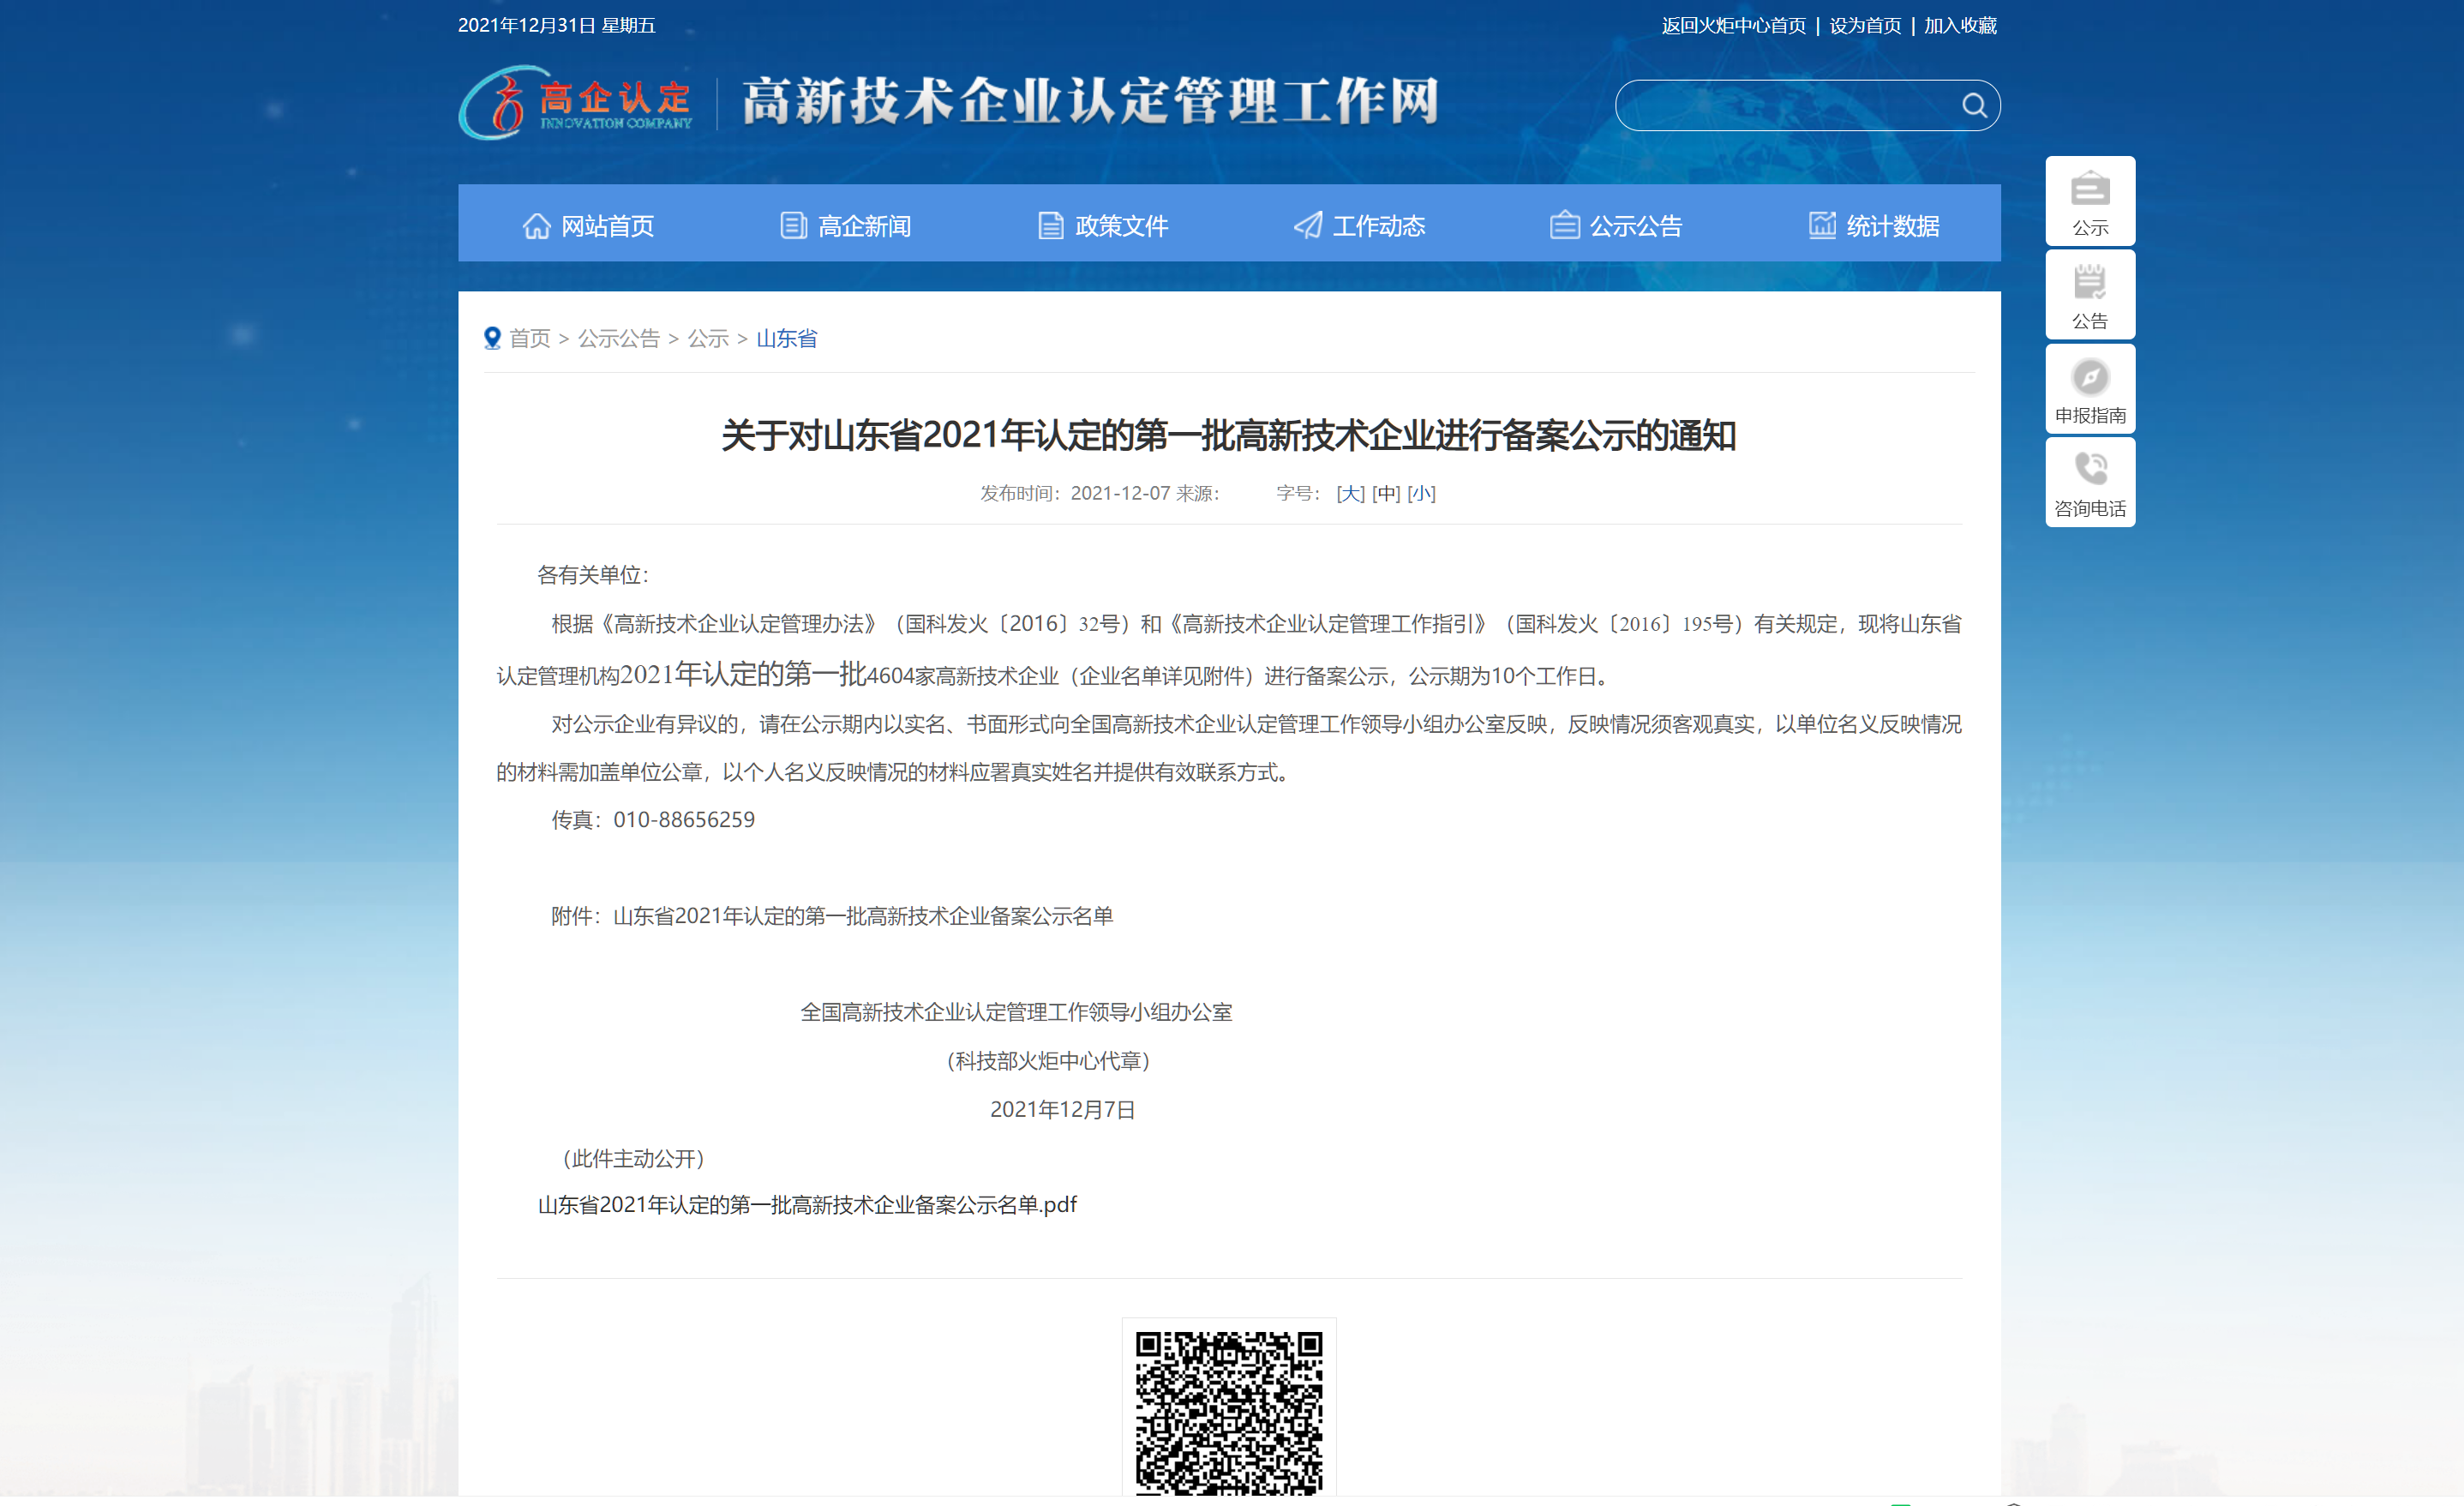
Task: Open the 高企新闻 menu item
Action: point(845,226)
